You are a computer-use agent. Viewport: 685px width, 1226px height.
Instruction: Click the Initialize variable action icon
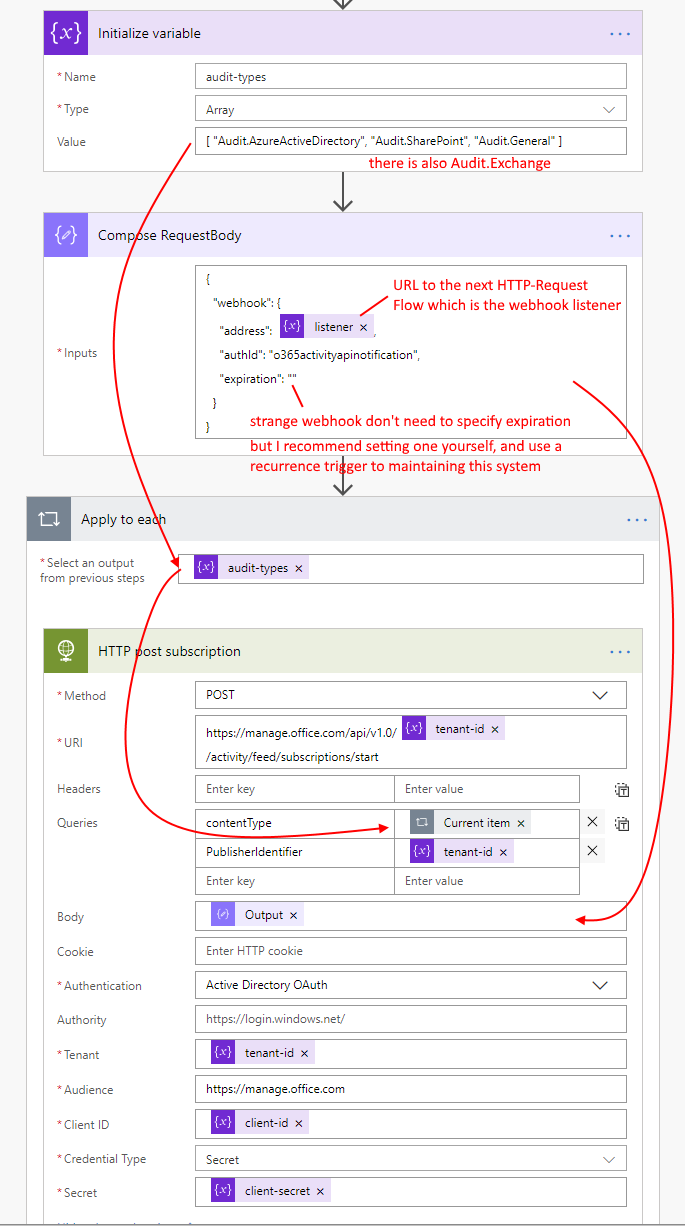pos(66,33)
